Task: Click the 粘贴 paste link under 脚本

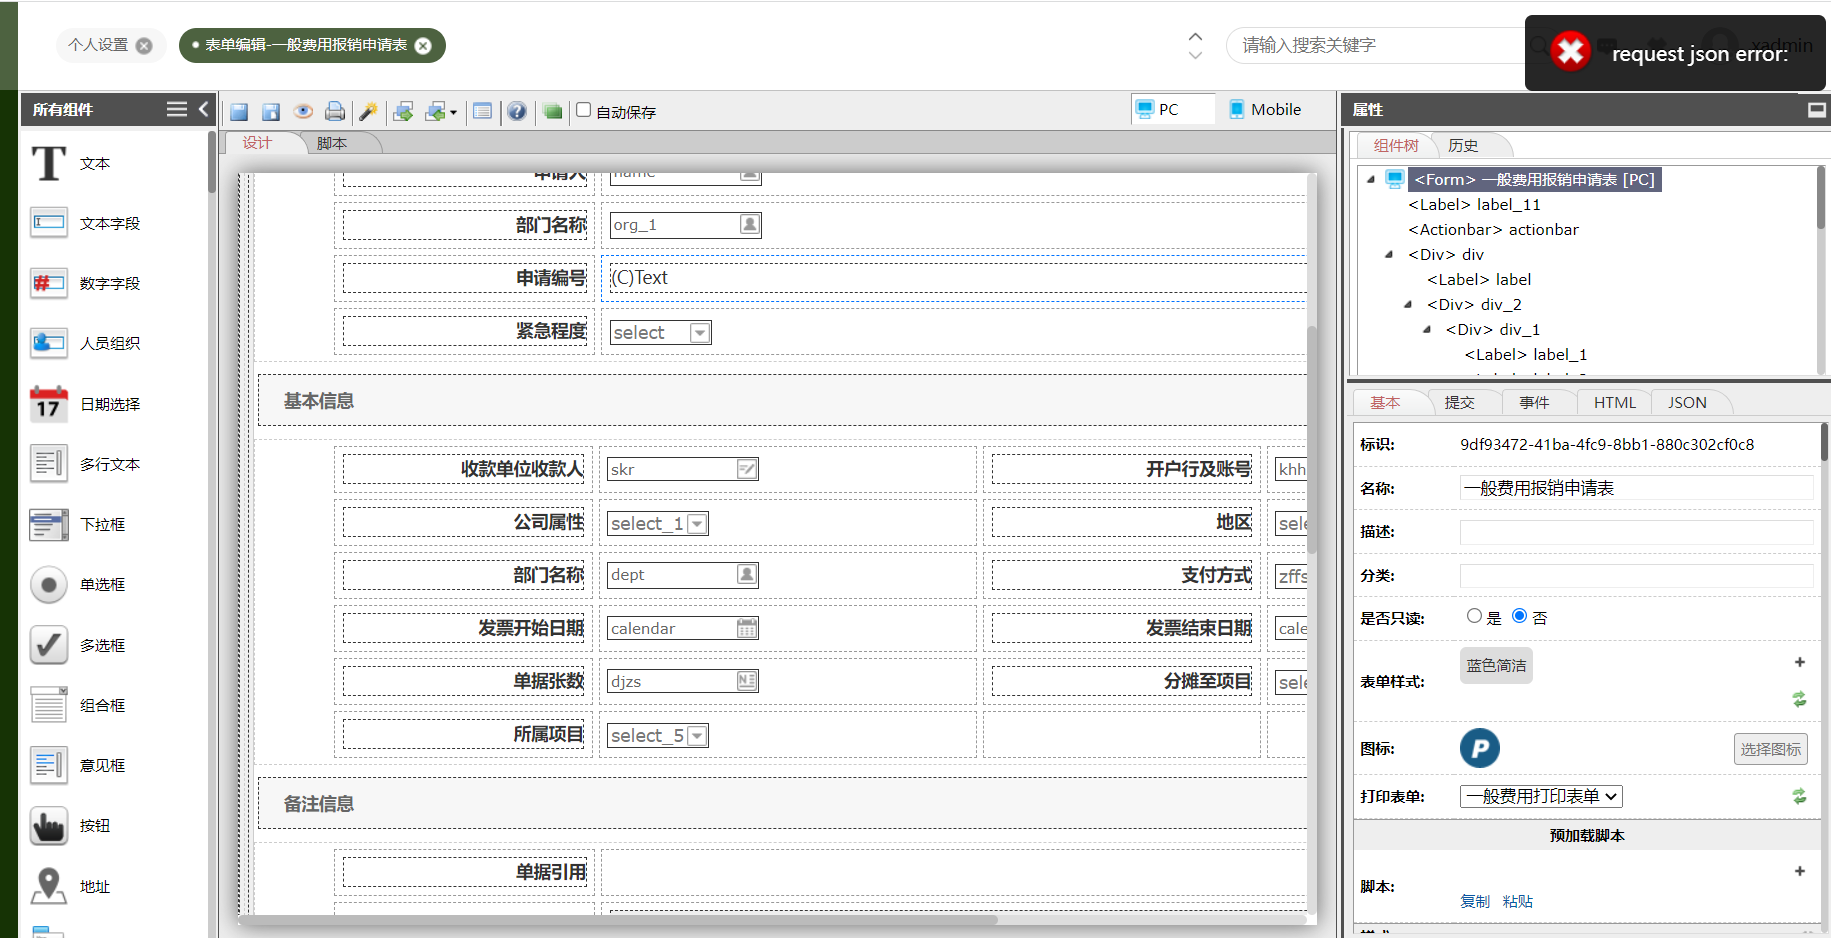Action: click(x=1517, y=901)
